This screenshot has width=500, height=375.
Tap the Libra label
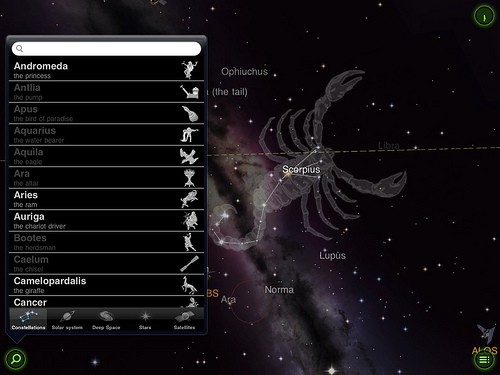[389, 146]
